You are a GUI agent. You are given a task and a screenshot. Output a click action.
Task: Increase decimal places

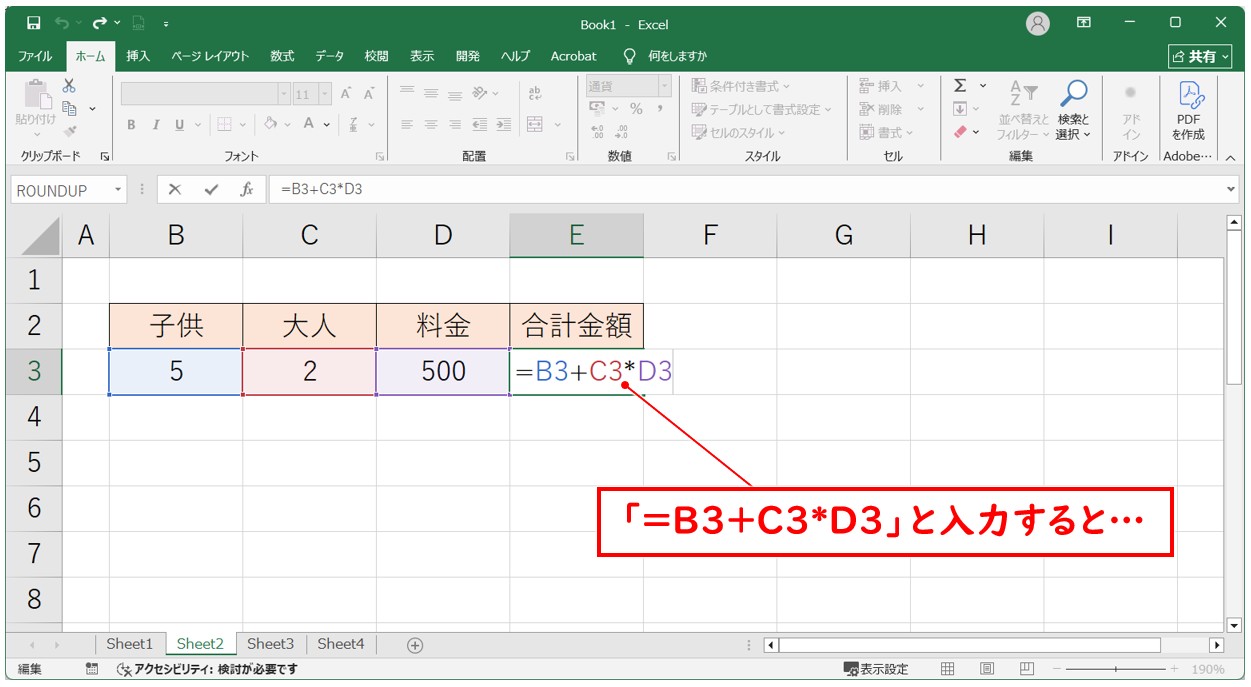598,132
